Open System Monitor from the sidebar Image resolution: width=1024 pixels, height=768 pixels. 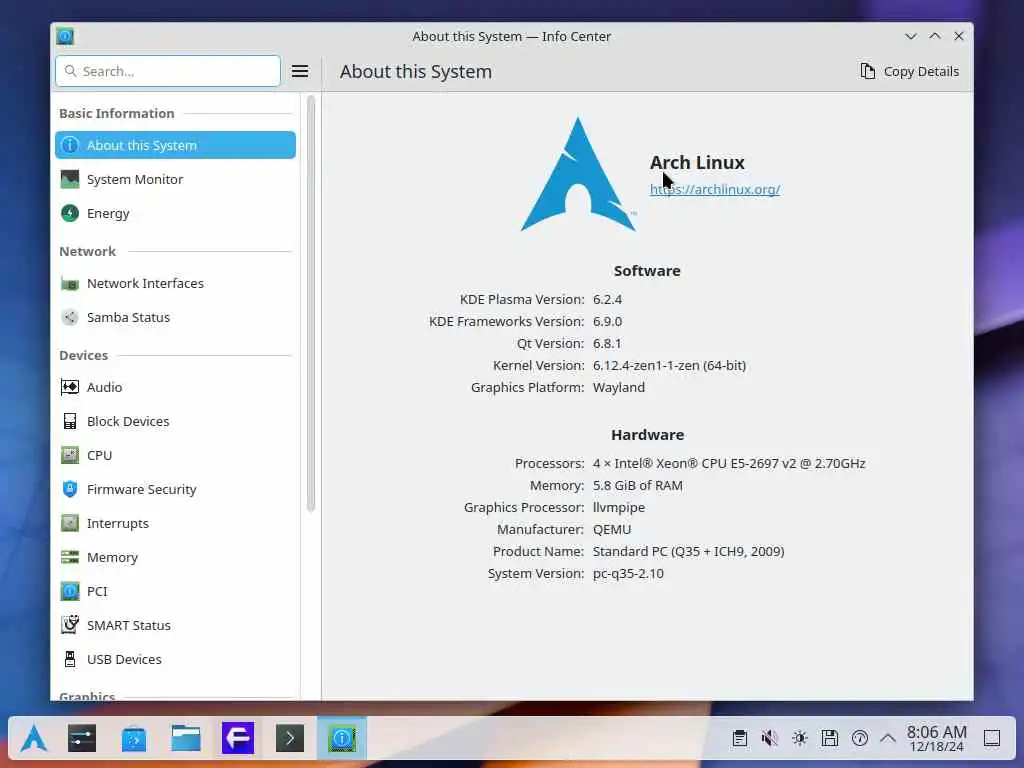[x=175, y=179]
